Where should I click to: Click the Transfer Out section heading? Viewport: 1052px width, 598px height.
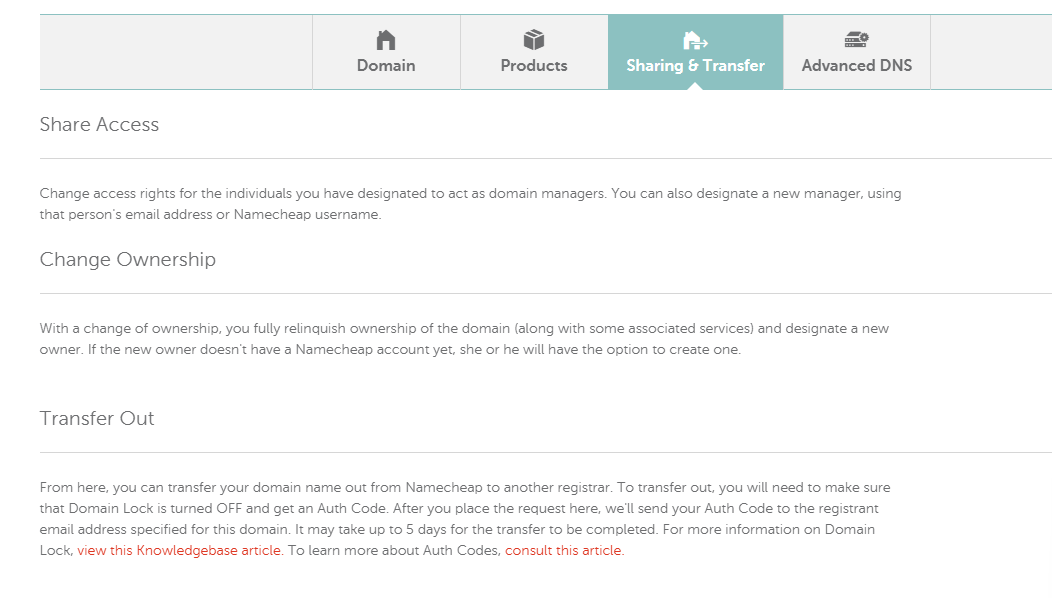pyautogui.click(x=97, y=419)
